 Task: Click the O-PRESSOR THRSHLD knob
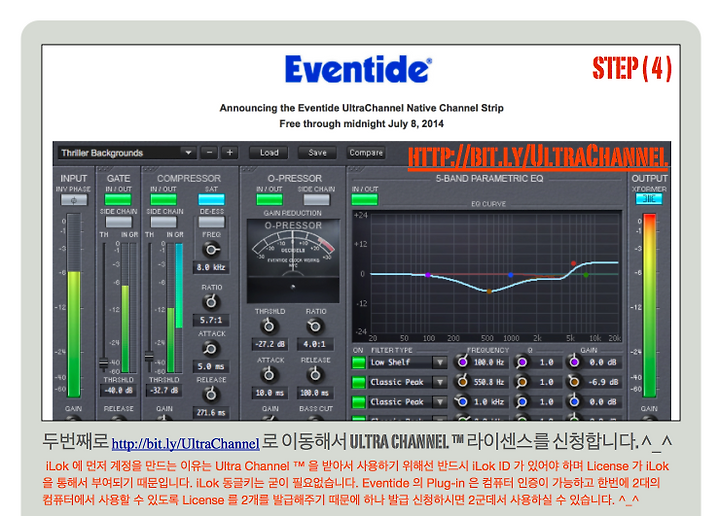coord(269,326)
